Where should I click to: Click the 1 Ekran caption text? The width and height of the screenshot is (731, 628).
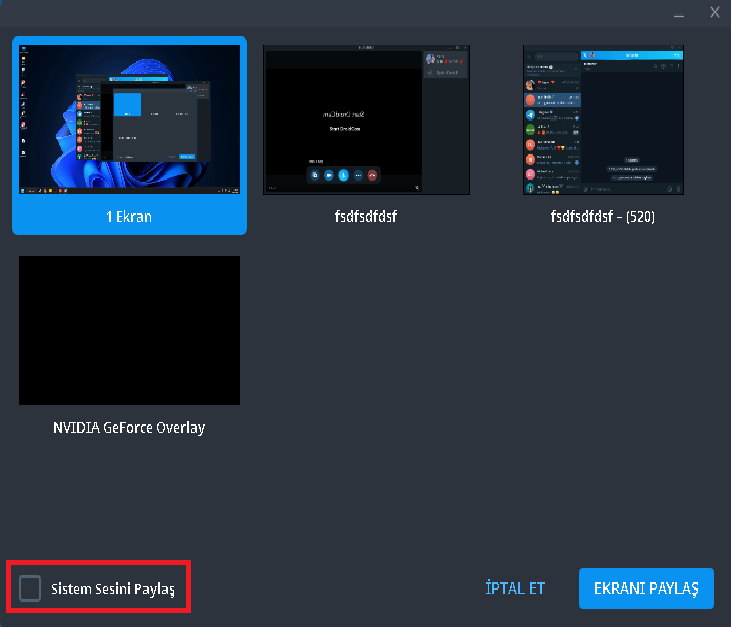coord(129,217)
